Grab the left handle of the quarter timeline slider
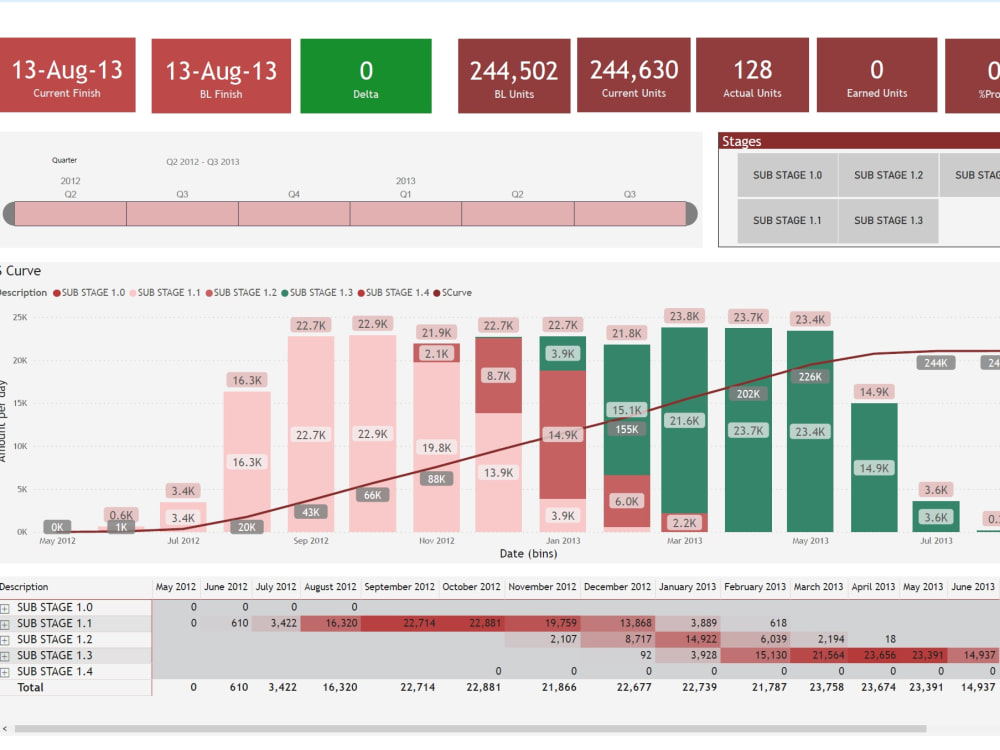1000x750 pixels. tap(9, 214)
